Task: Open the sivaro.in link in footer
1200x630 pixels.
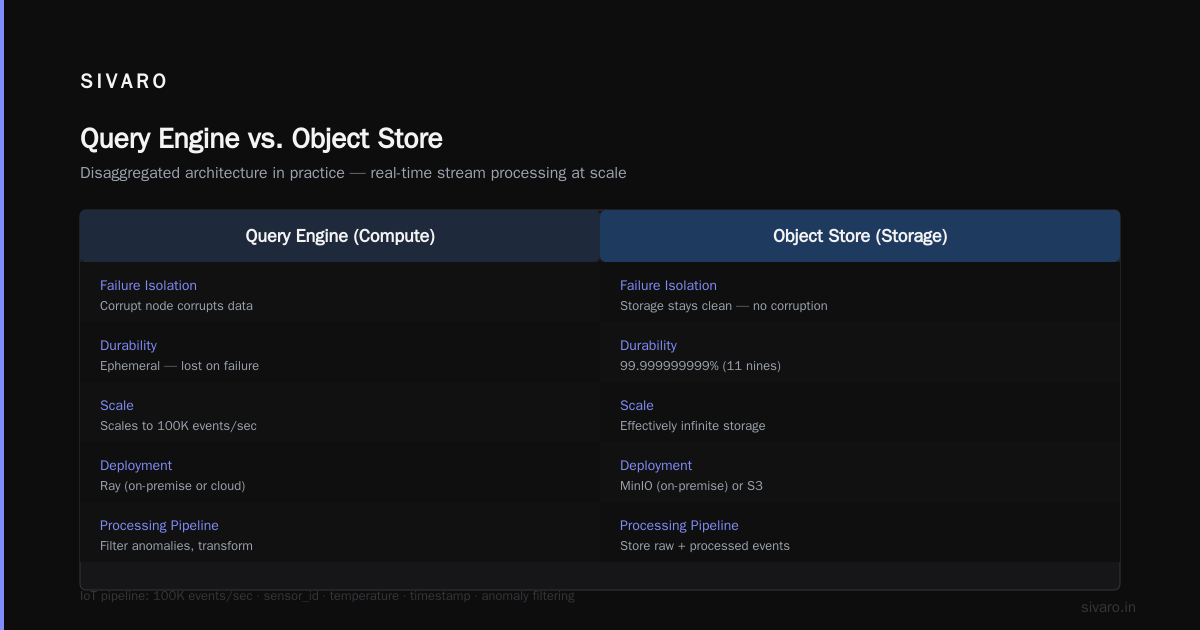Action: tap(1108, 607)
